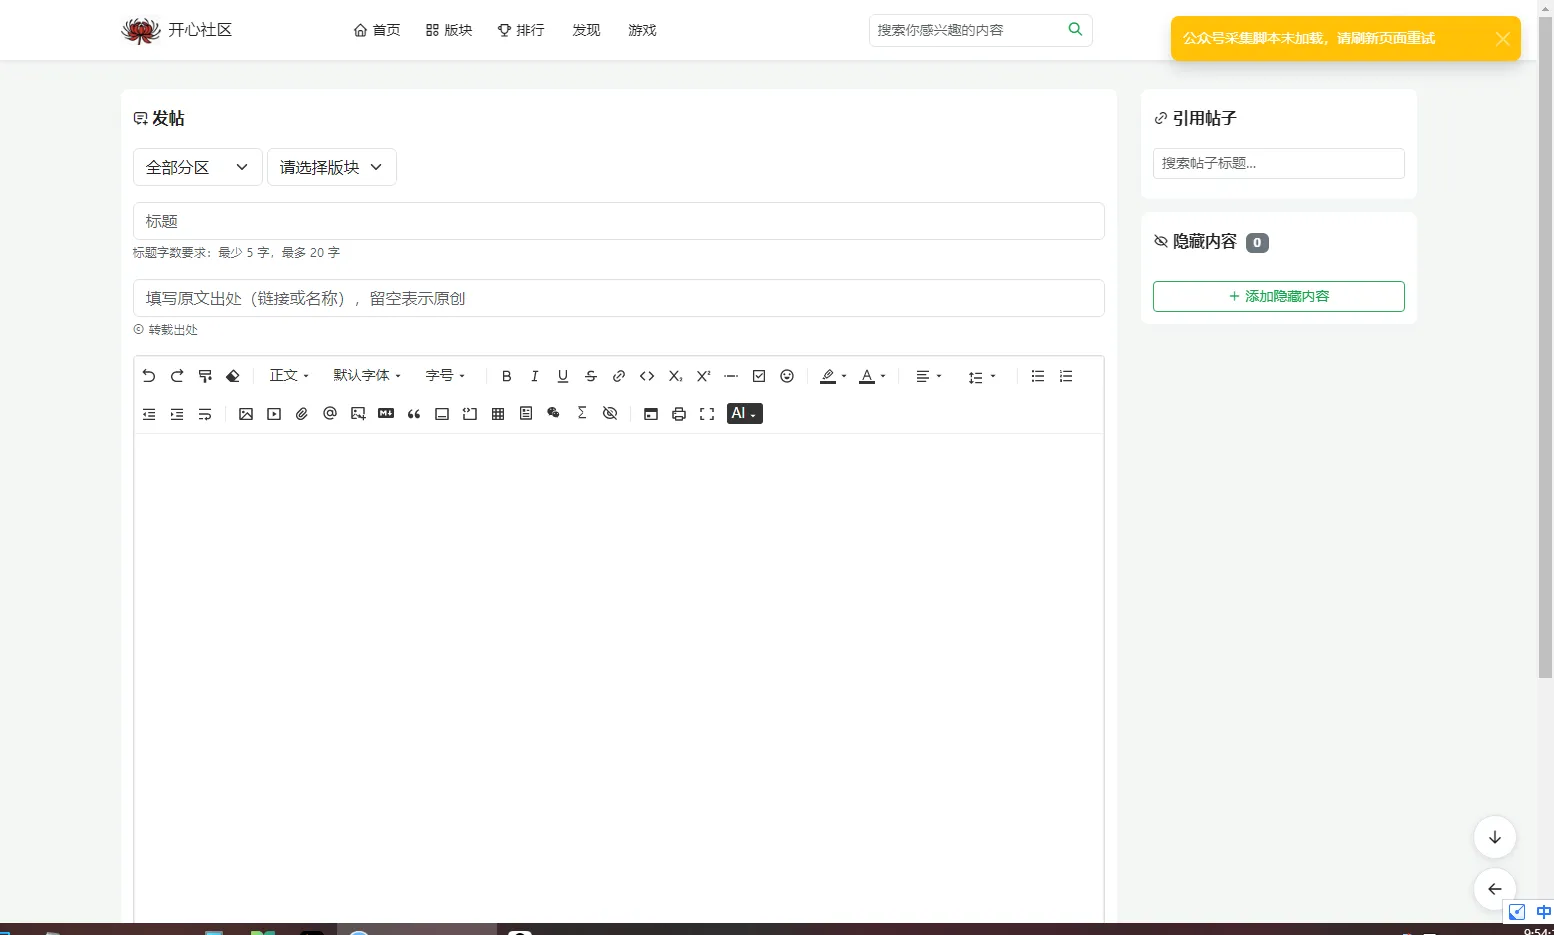The height and width of the screenshot is (935, 1554).
Task: Undo the last edit in the editor
Action: click(149, 376)
